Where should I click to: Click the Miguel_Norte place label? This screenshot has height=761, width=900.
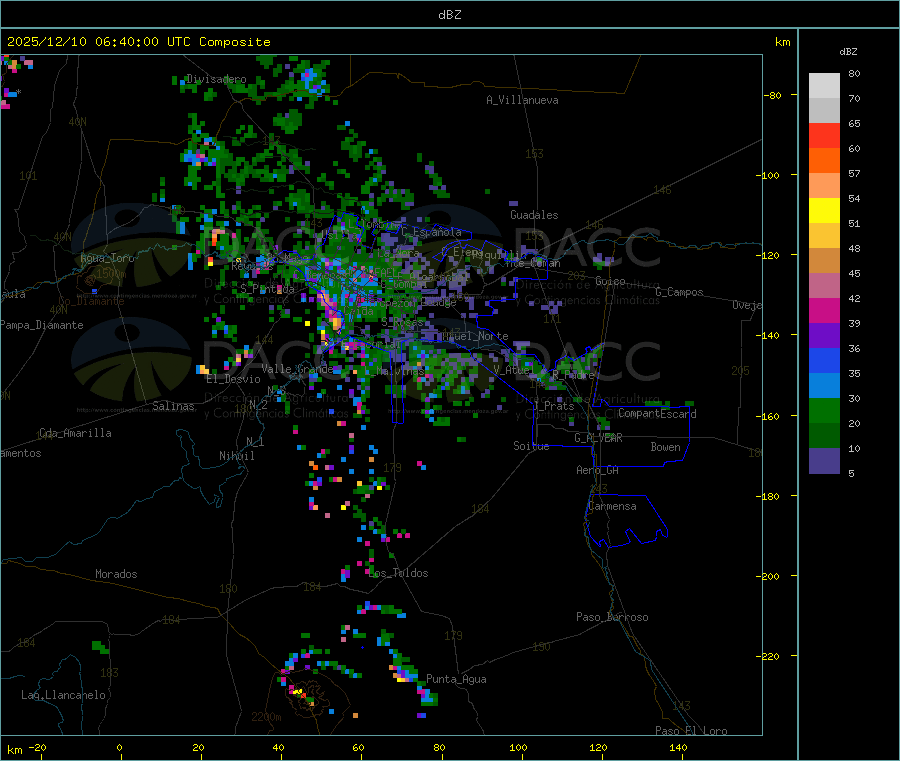pos(475,336)
